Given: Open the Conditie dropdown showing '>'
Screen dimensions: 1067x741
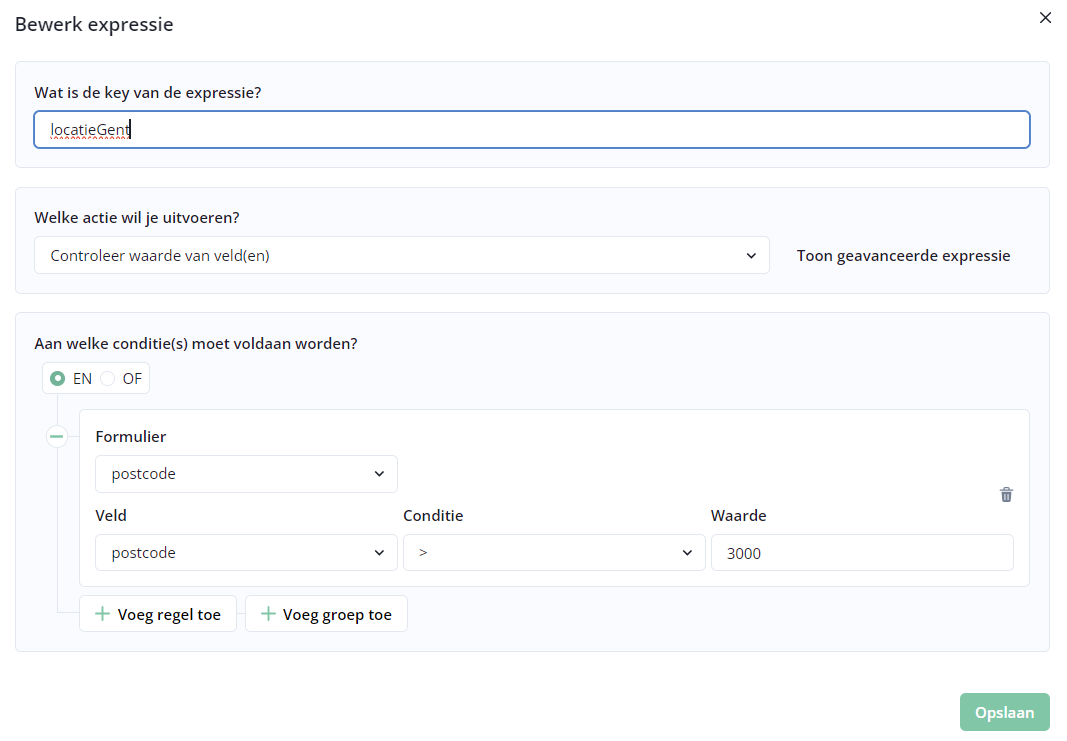Looking at the screenshot, I should click(x=553, y=553).
